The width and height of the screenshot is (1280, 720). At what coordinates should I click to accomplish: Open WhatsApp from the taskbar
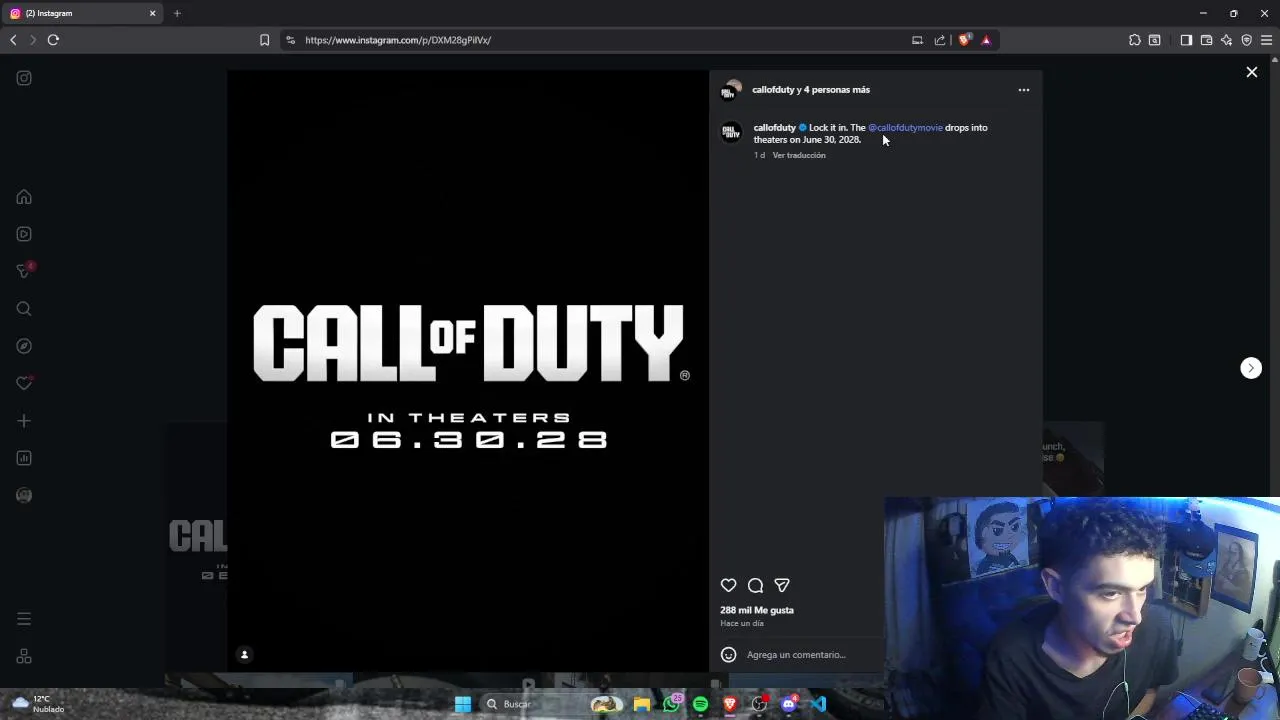671,704
